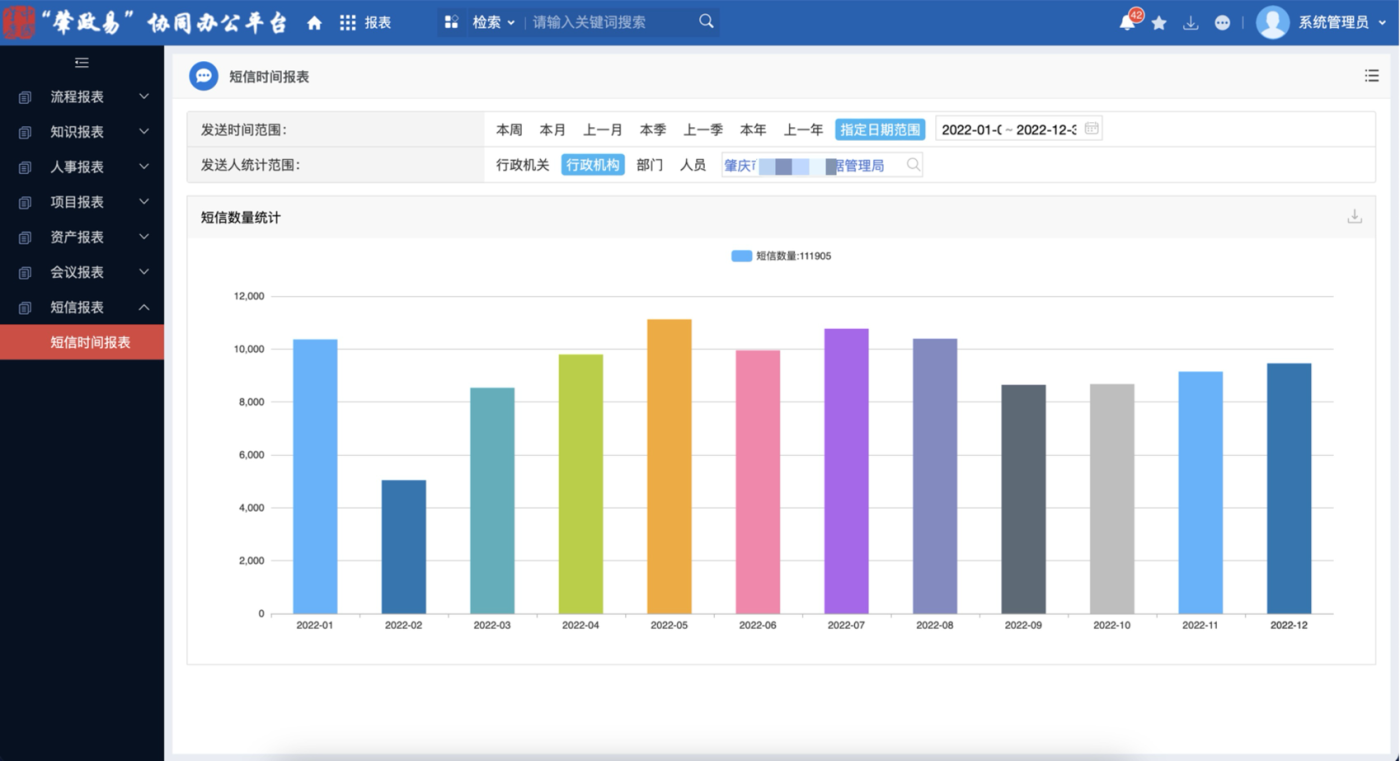1400x761 pixels.
Task: Click the star favorites icon
Action: click(1159, 23)
